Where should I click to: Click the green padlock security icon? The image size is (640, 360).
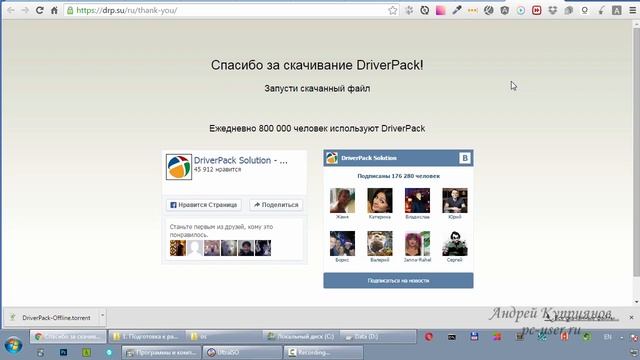click(x=70, y=10)
